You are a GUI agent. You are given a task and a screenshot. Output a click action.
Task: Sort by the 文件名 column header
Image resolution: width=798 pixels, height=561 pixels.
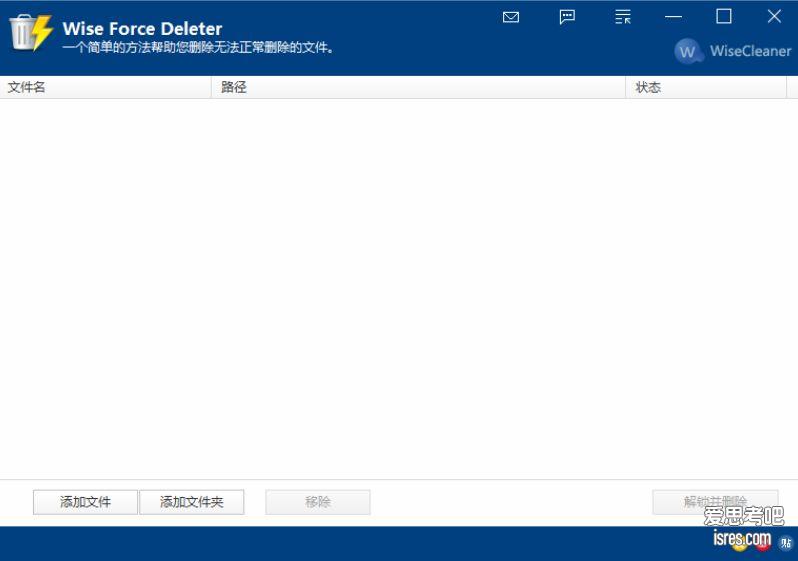[105, 87]
